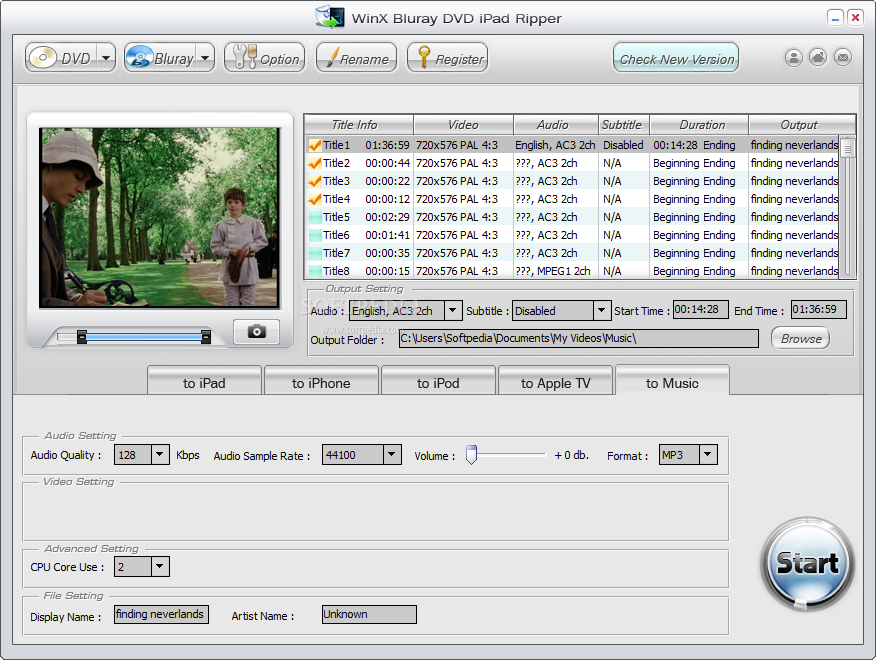Click the Output column header

(x=802, y=125)
